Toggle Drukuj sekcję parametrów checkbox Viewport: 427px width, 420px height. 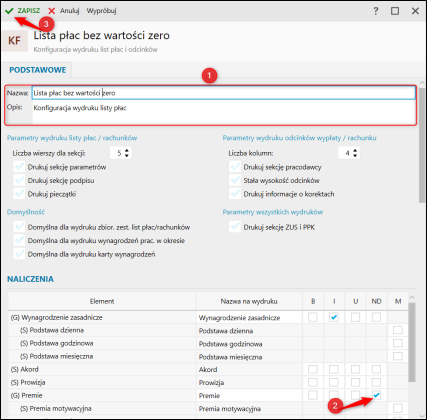[19, 167]
